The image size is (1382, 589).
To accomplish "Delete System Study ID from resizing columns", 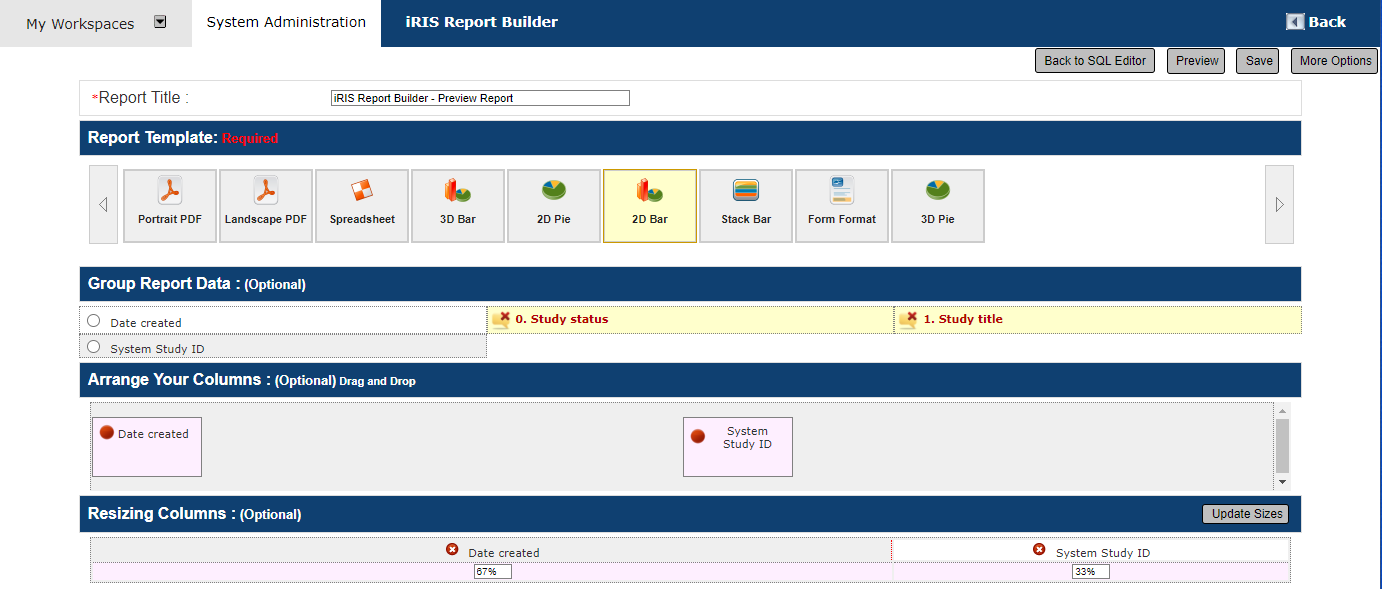I will coord(1039,550).
